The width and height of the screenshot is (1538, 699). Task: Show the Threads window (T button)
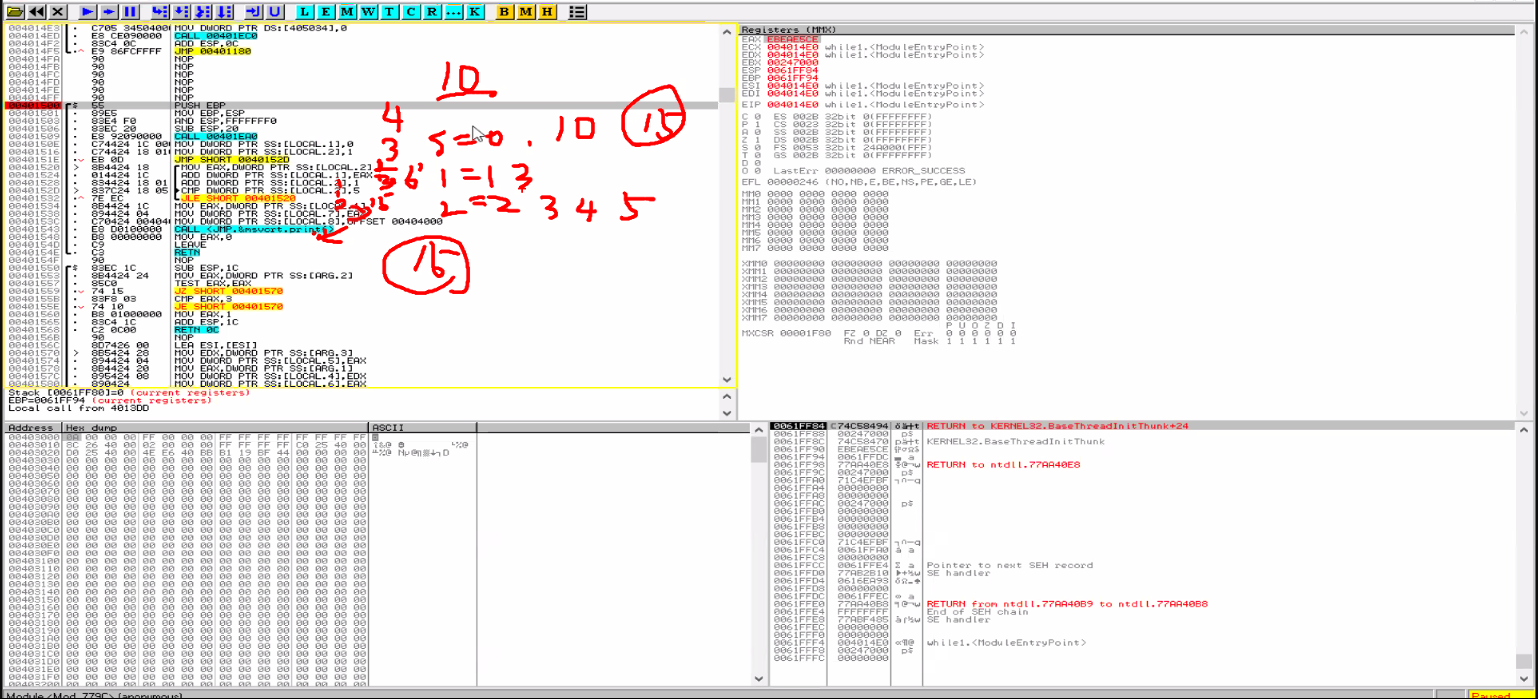click(388, 11)
